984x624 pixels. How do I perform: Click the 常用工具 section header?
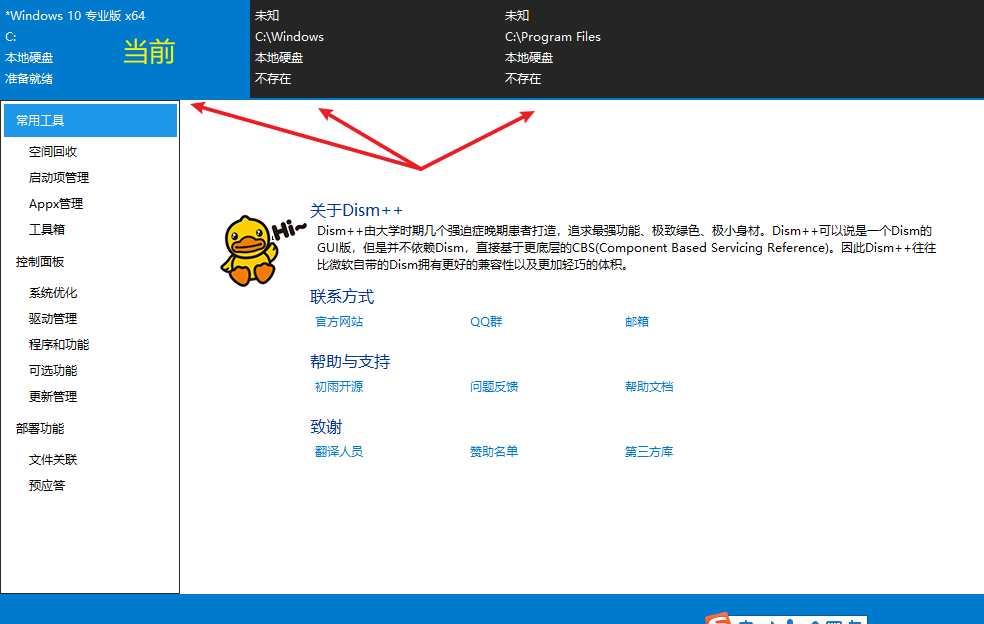click(x=90, y=121)
